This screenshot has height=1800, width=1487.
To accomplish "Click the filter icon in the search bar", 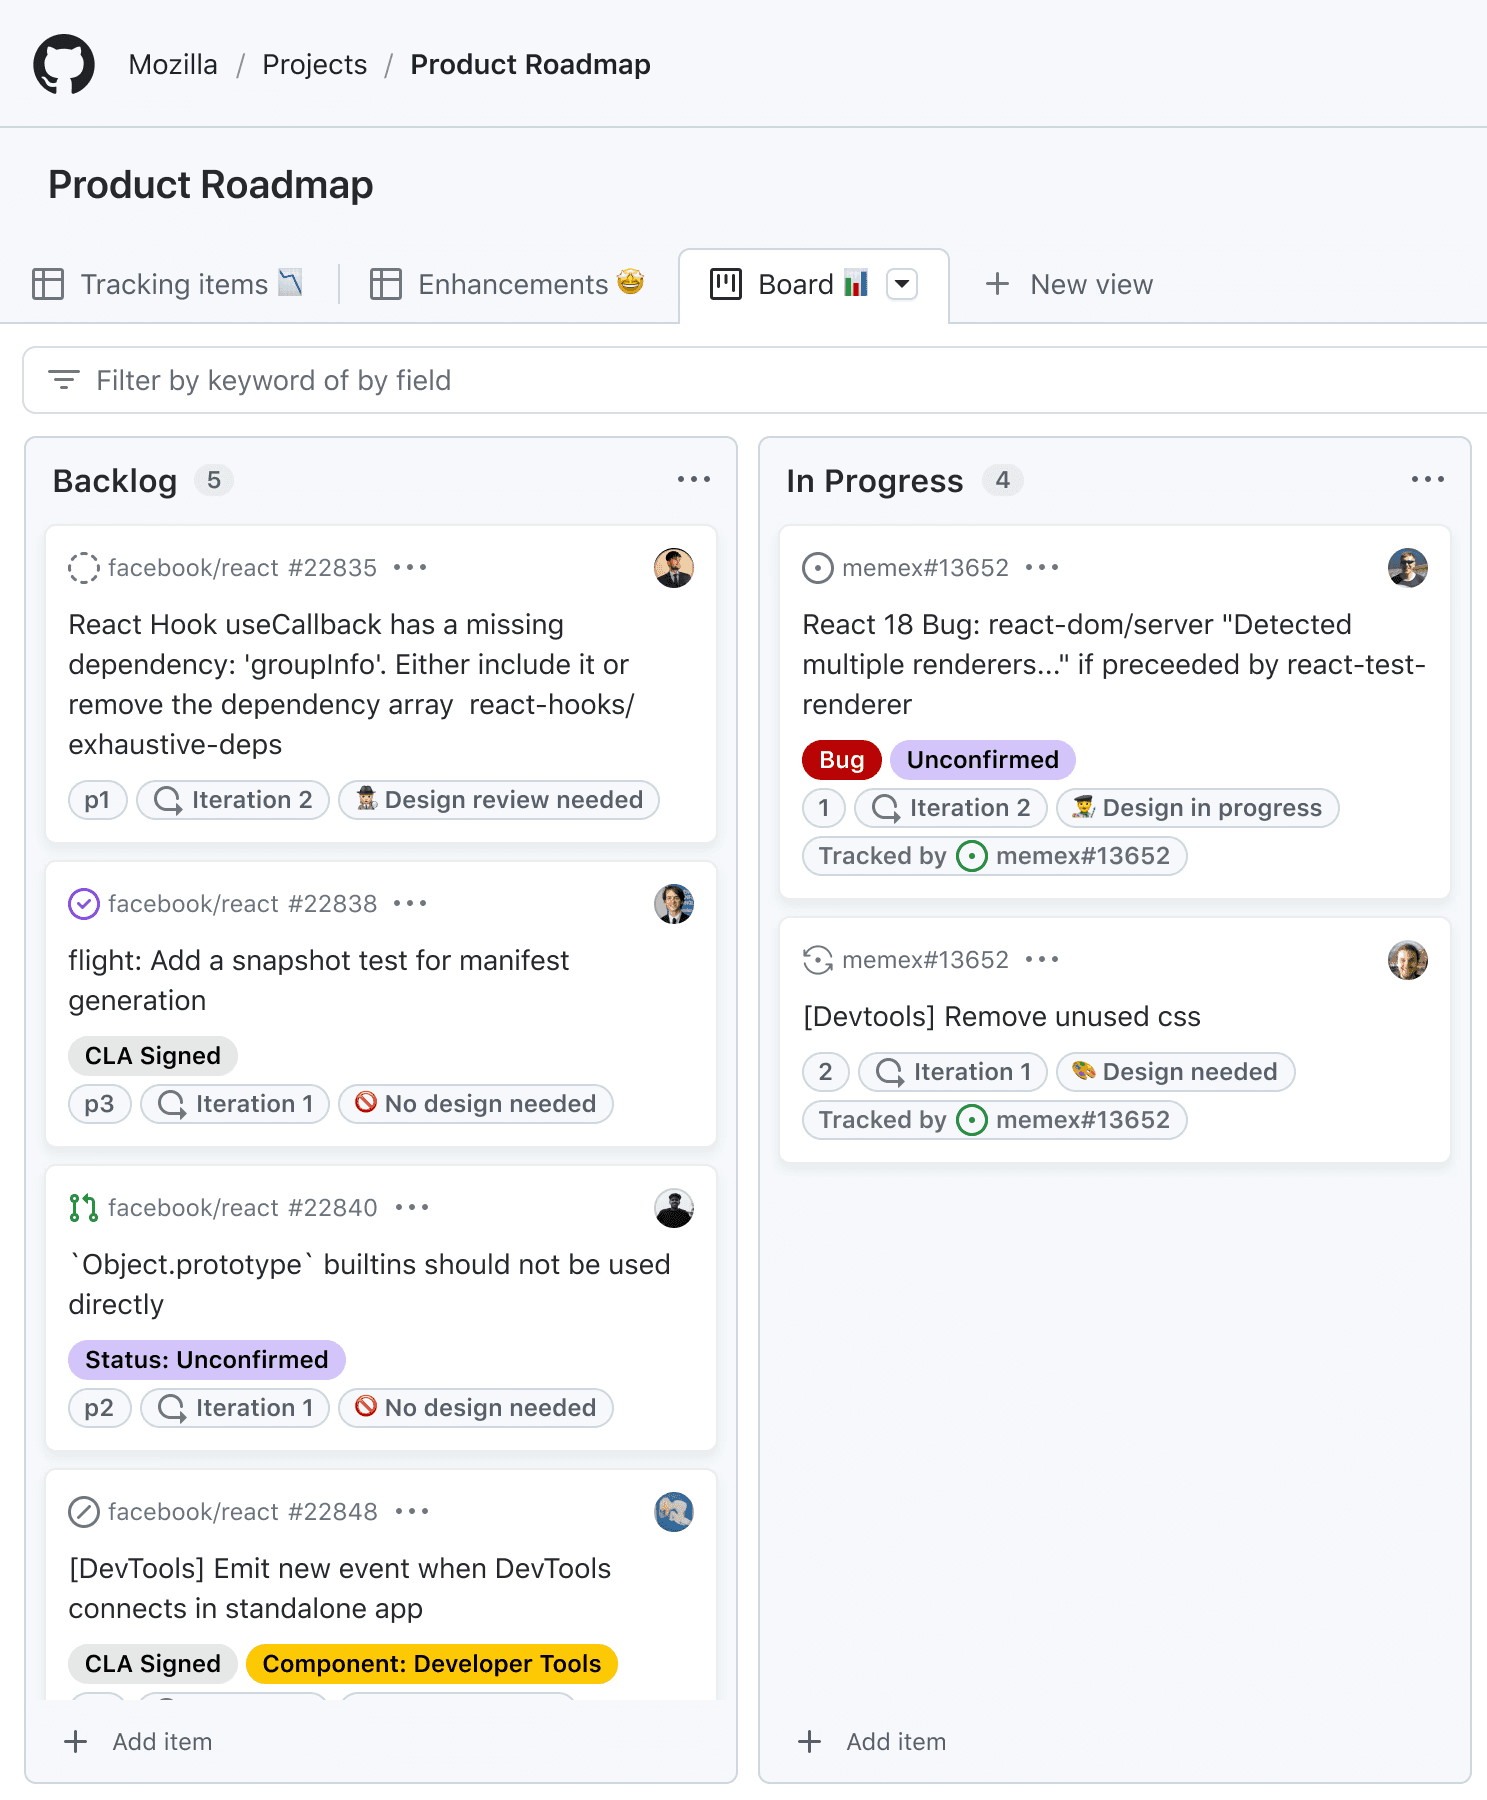I will [64, 380].
